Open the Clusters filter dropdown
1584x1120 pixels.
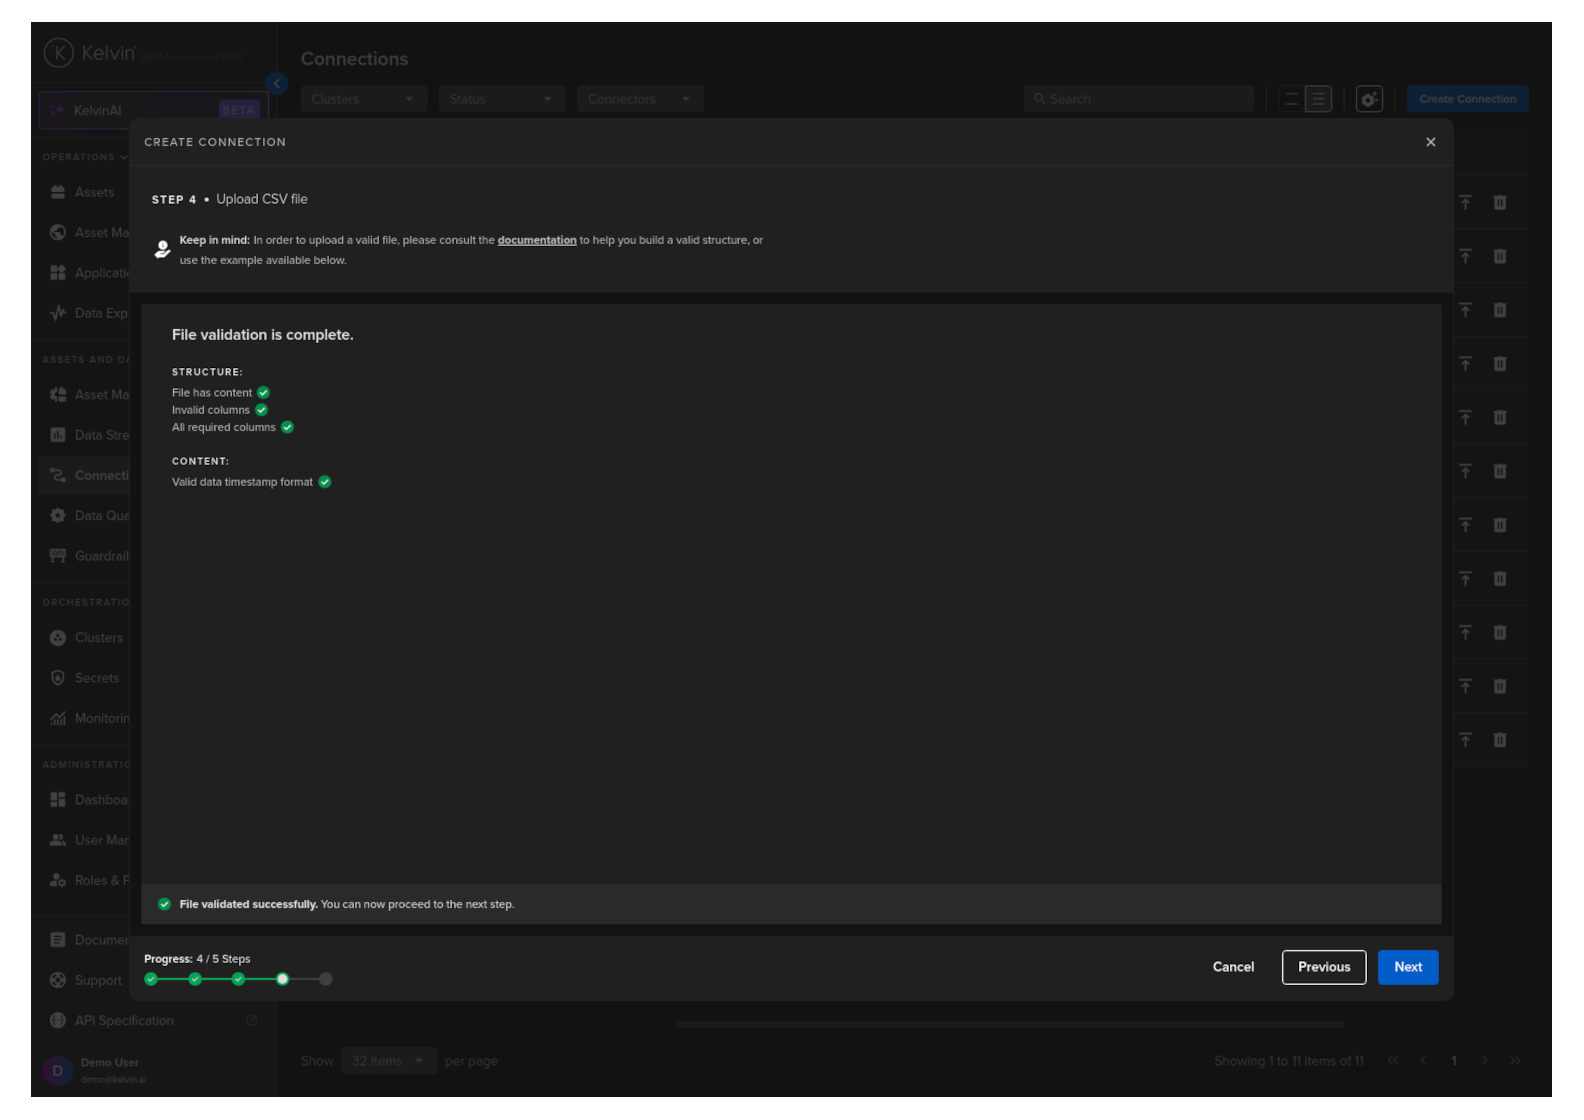coord(363,99)
